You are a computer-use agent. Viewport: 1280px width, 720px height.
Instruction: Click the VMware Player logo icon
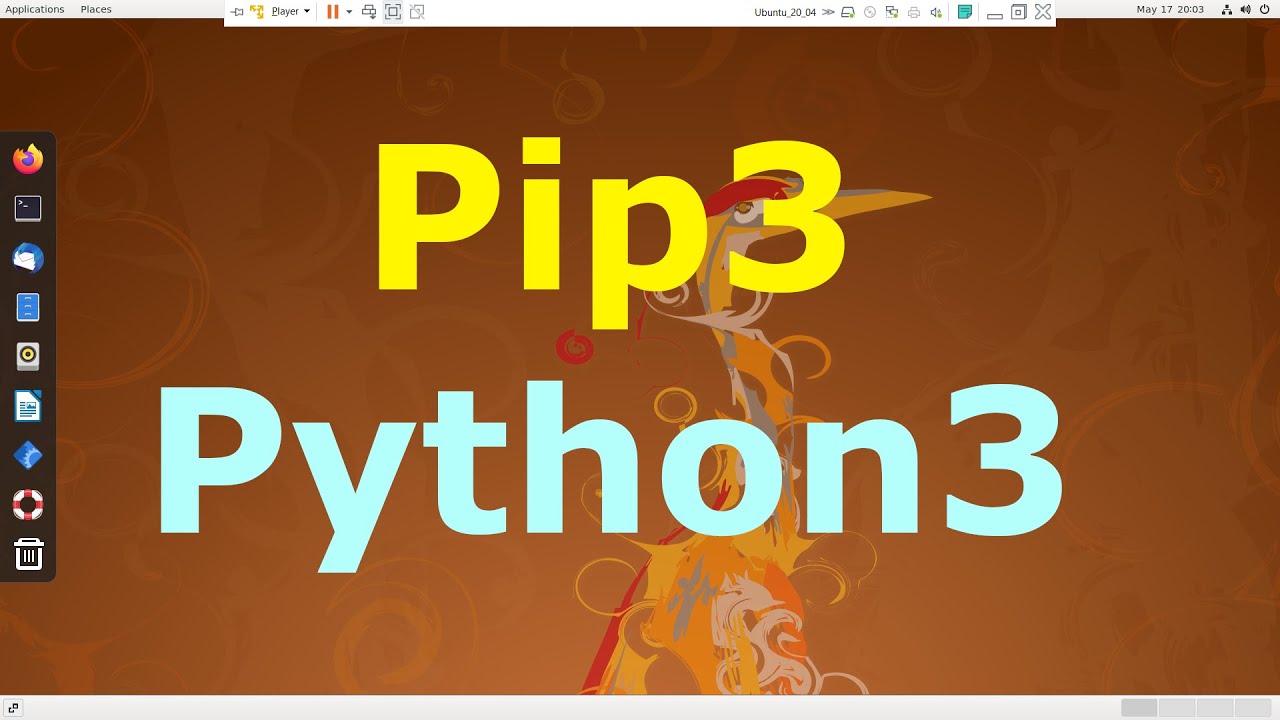258,12
